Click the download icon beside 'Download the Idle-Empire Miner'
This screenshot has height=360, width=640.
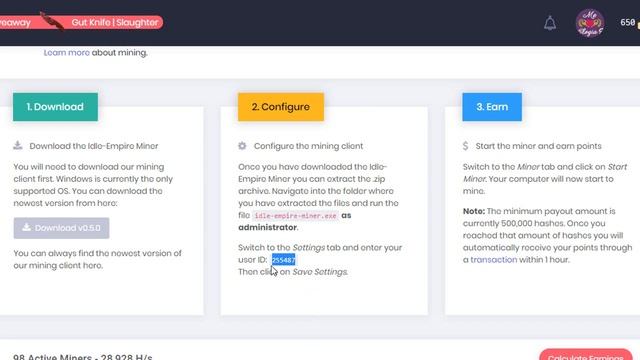click(18, 145)
